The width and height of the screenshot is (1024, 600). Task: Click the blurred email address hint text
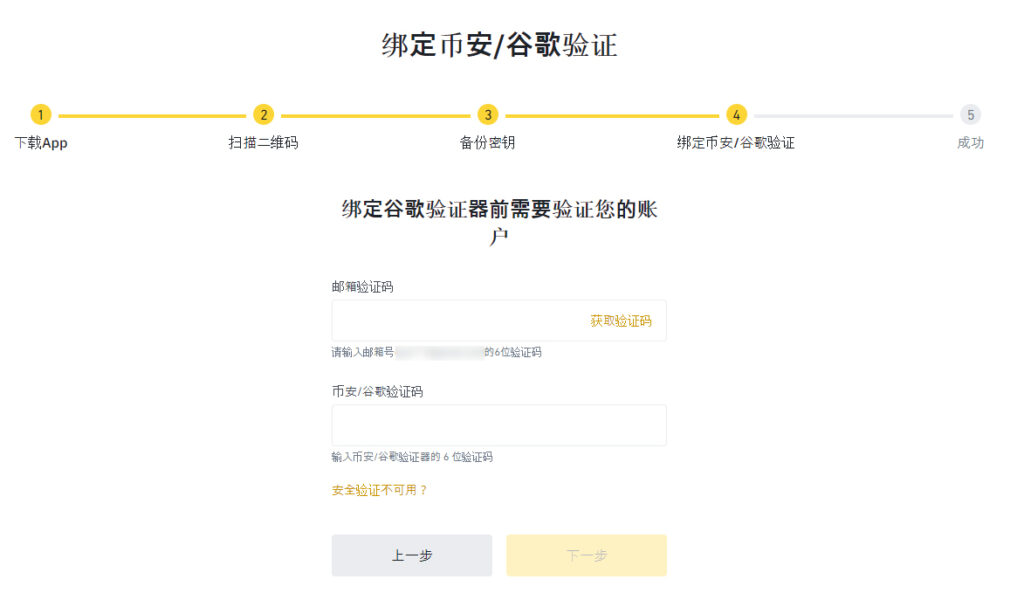click(x=440, y=353)
